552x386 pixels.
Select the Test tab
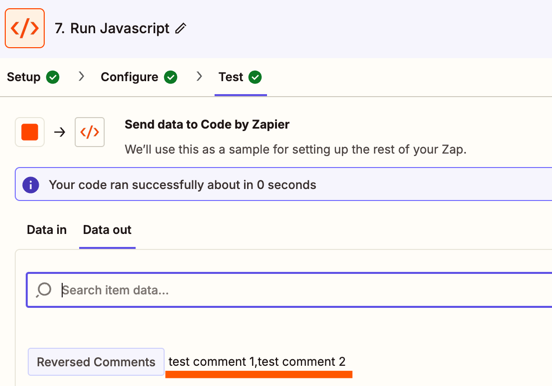[240, 77]
